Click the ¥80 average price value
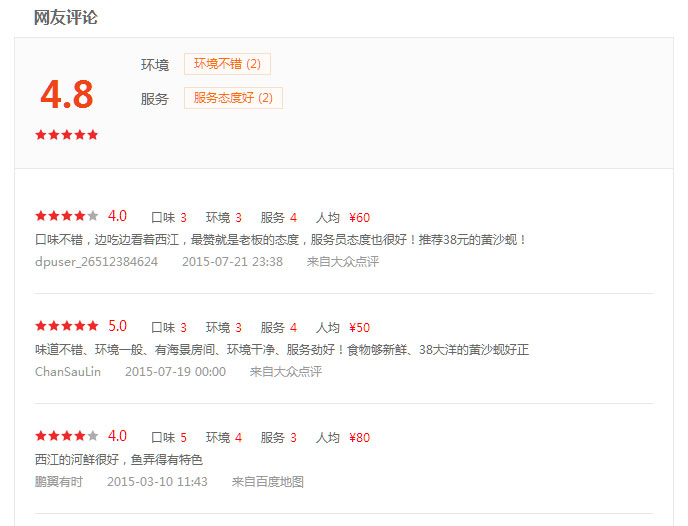Viewport: 688px width, 526px height. pos(359,438)
